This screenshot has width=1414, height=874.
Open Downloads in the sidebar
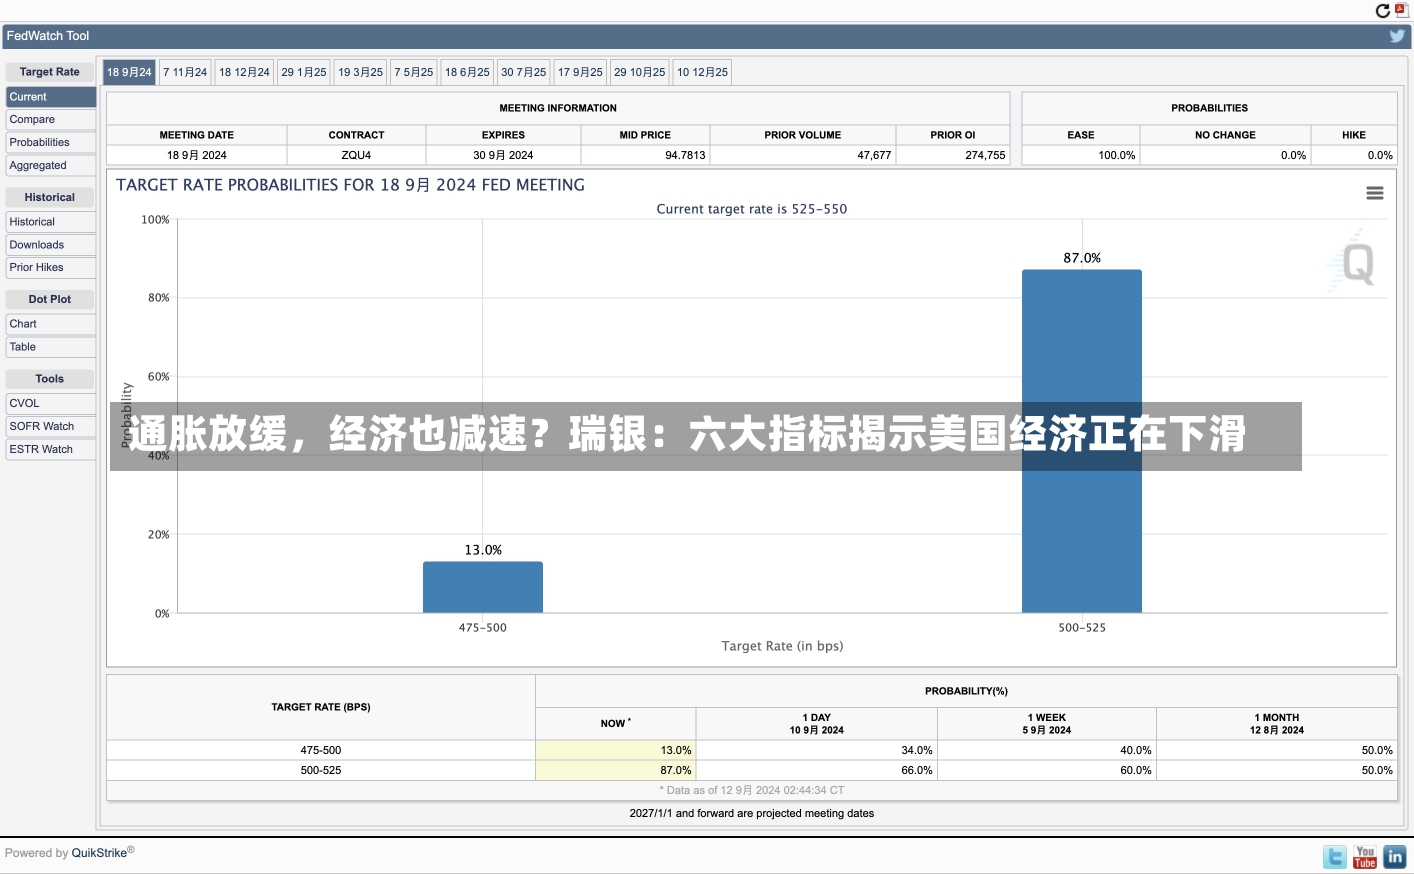point(51,245)
